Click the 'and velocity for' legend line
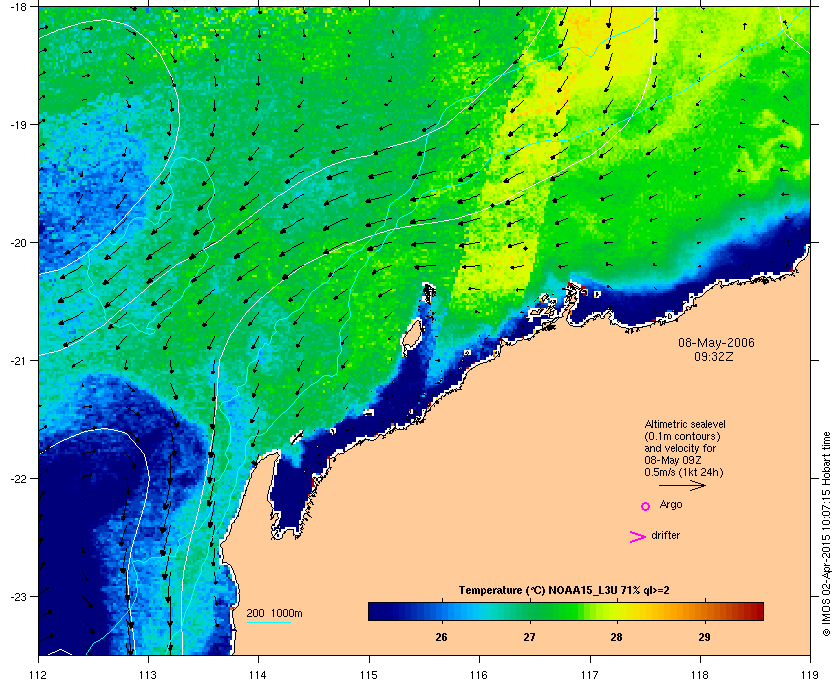This screenshot has height=680, width=840. pyautogui.click(x=680, y=448)
